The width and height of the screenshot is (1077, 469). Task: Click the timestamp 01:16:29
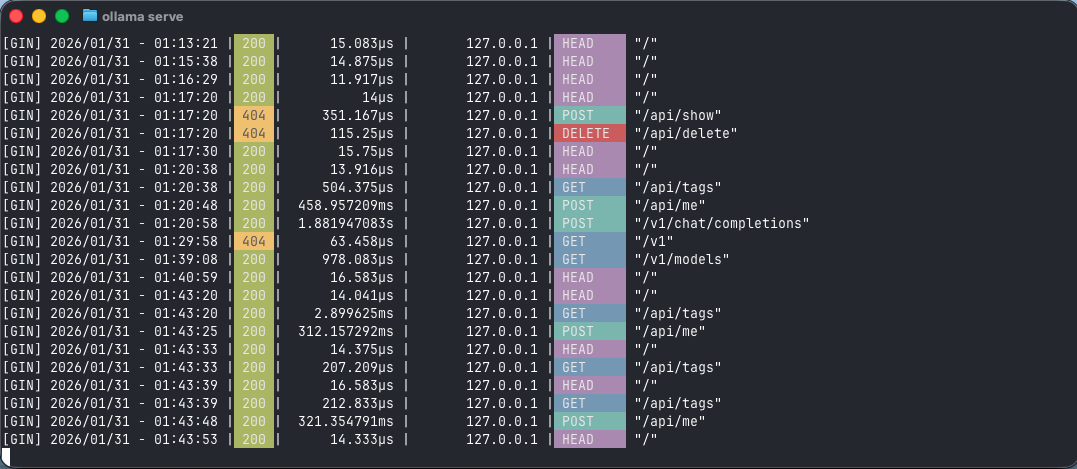click(x=186, y=79)
